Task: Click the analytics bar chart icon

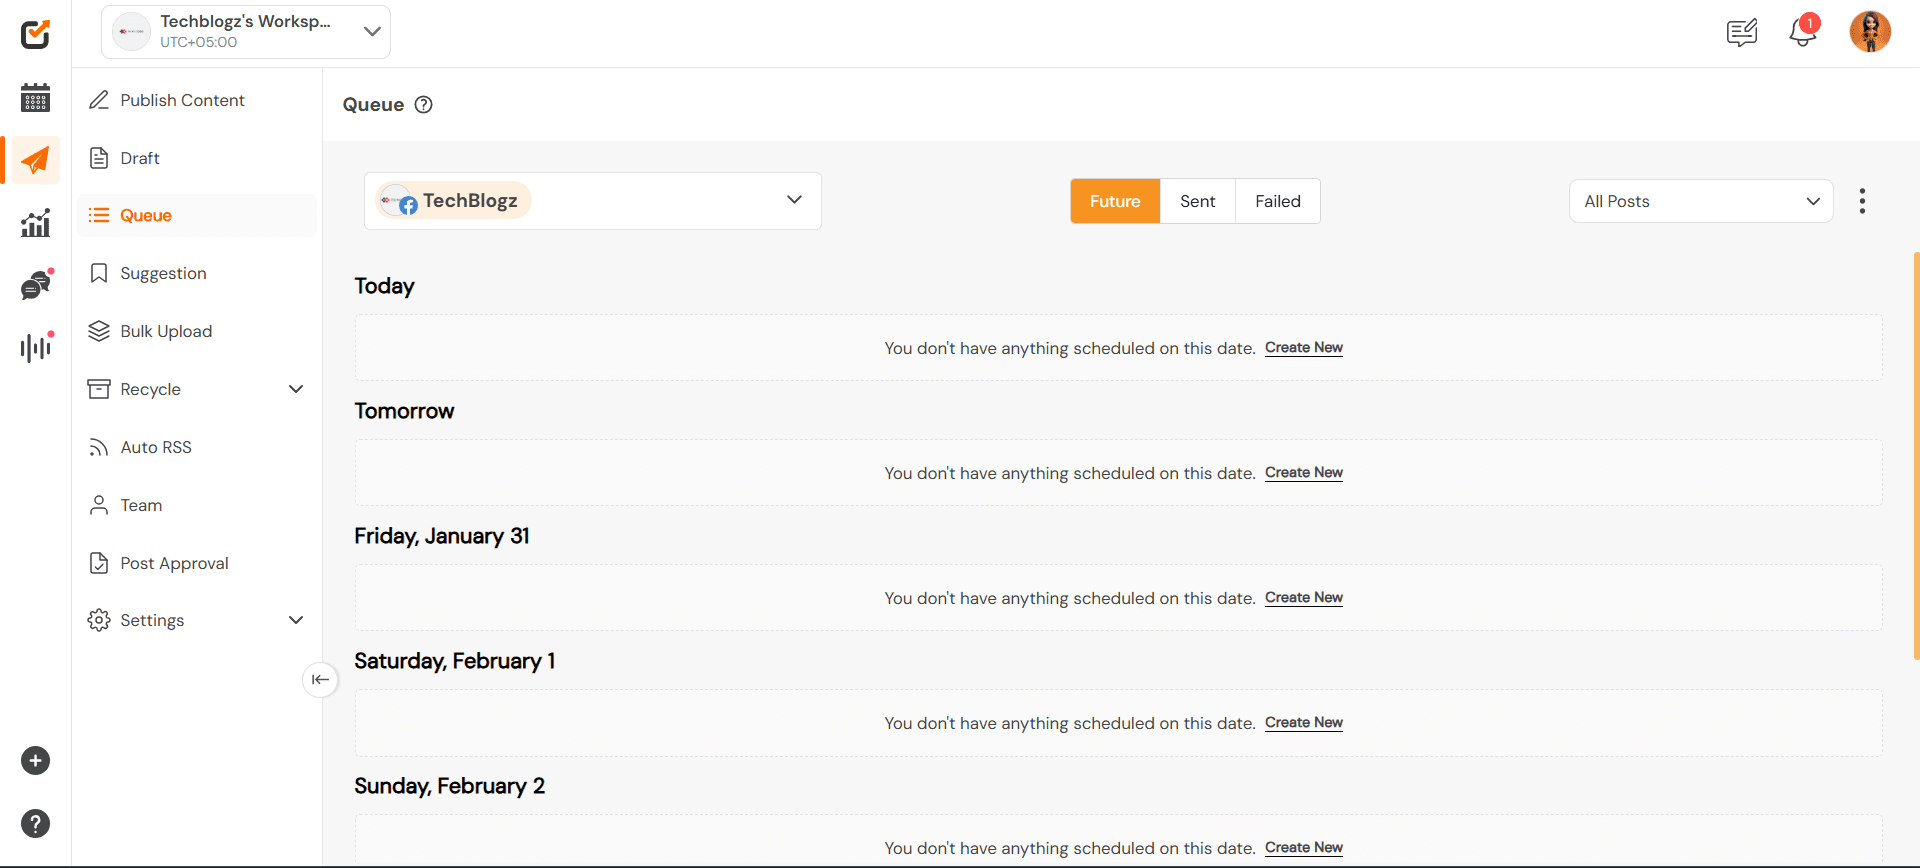Action: (35, 223)
